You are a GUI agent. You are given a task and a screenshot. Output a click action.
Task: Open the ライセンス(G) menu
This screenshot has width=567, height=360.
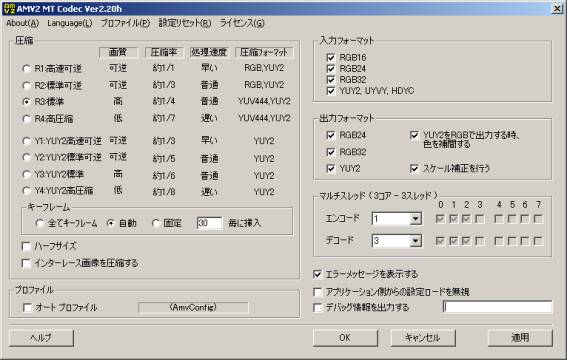[242, 23]
